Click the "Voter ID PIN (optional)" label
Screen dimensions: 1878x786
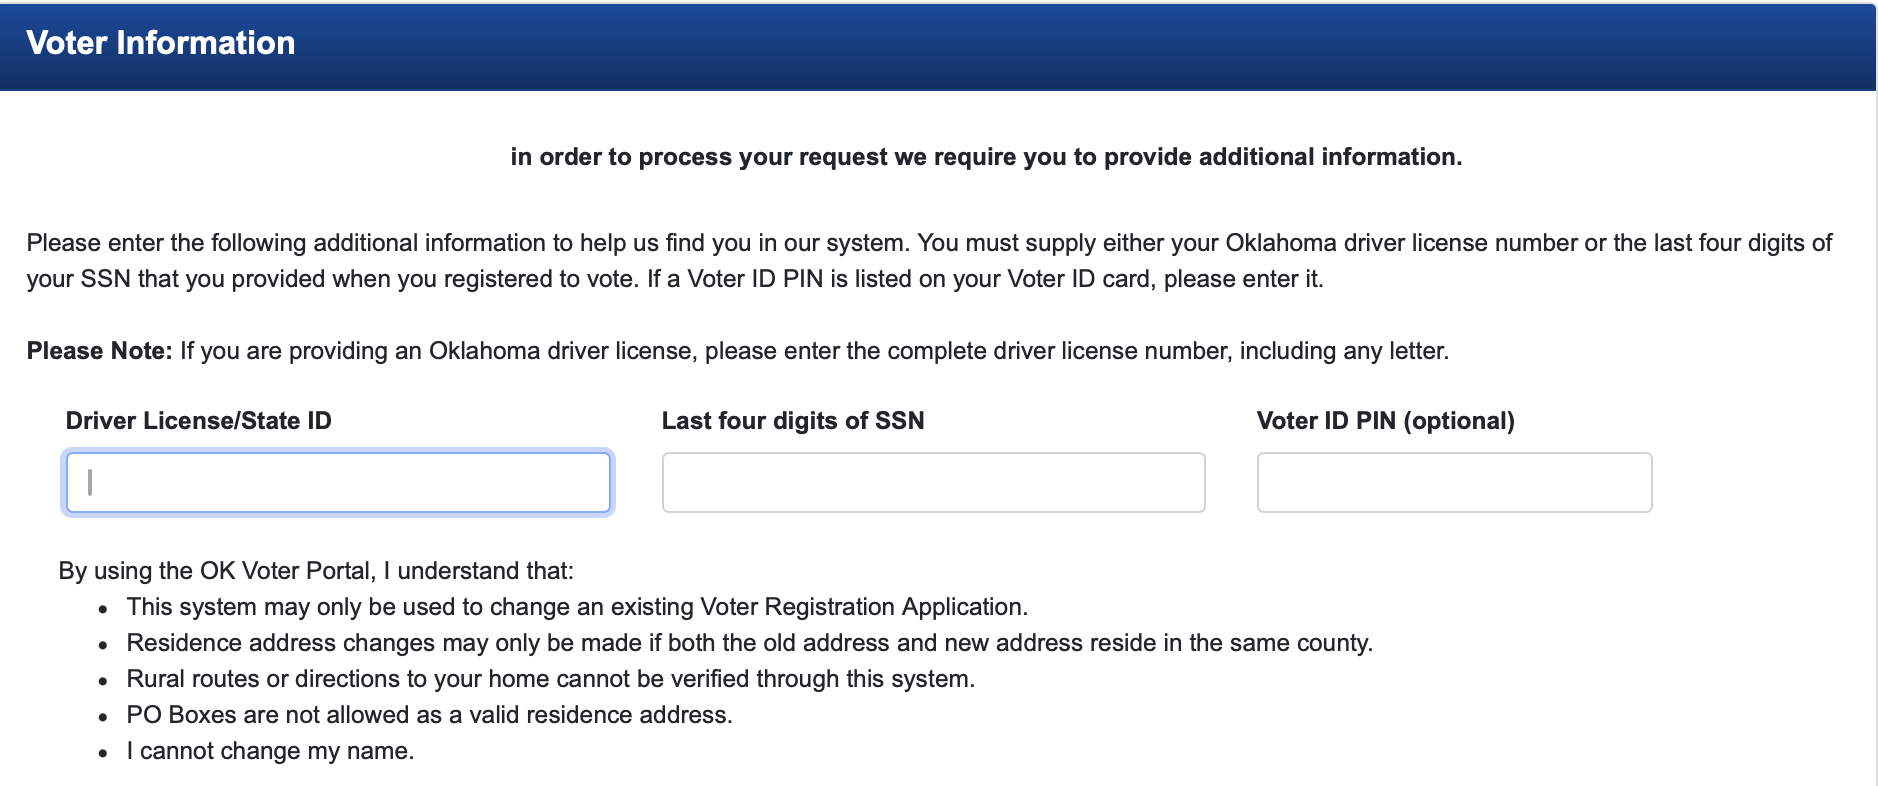pyautogui.click(x=1385, y=421)
